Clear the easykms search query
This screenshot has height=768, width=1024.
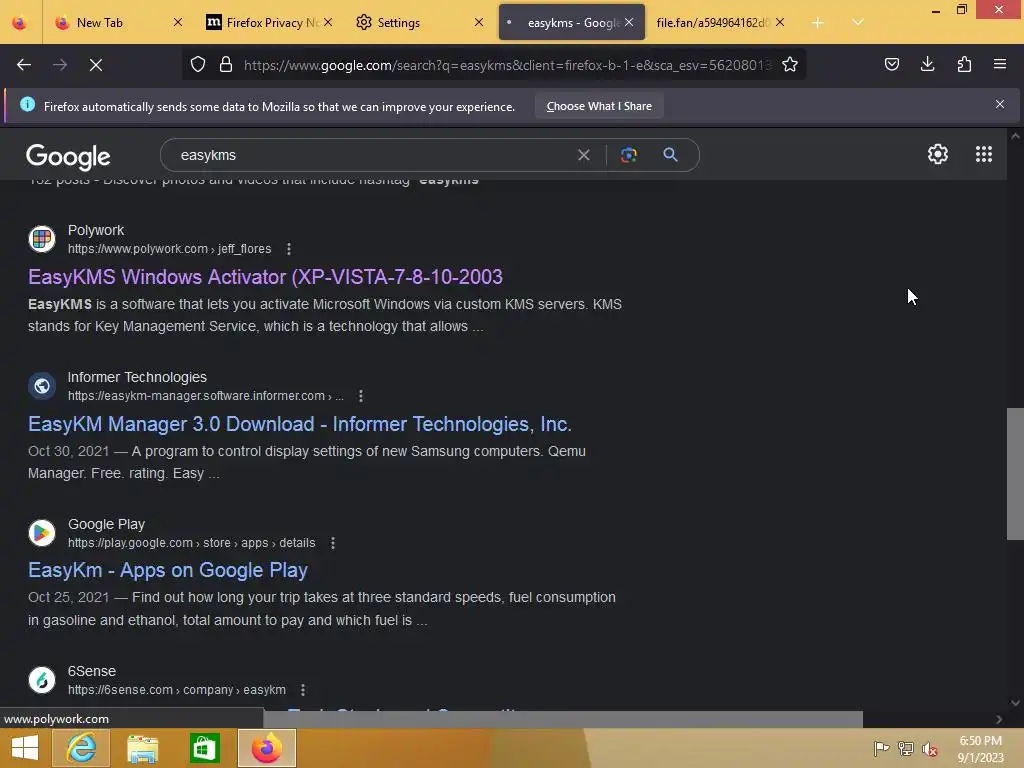point(584,155)
